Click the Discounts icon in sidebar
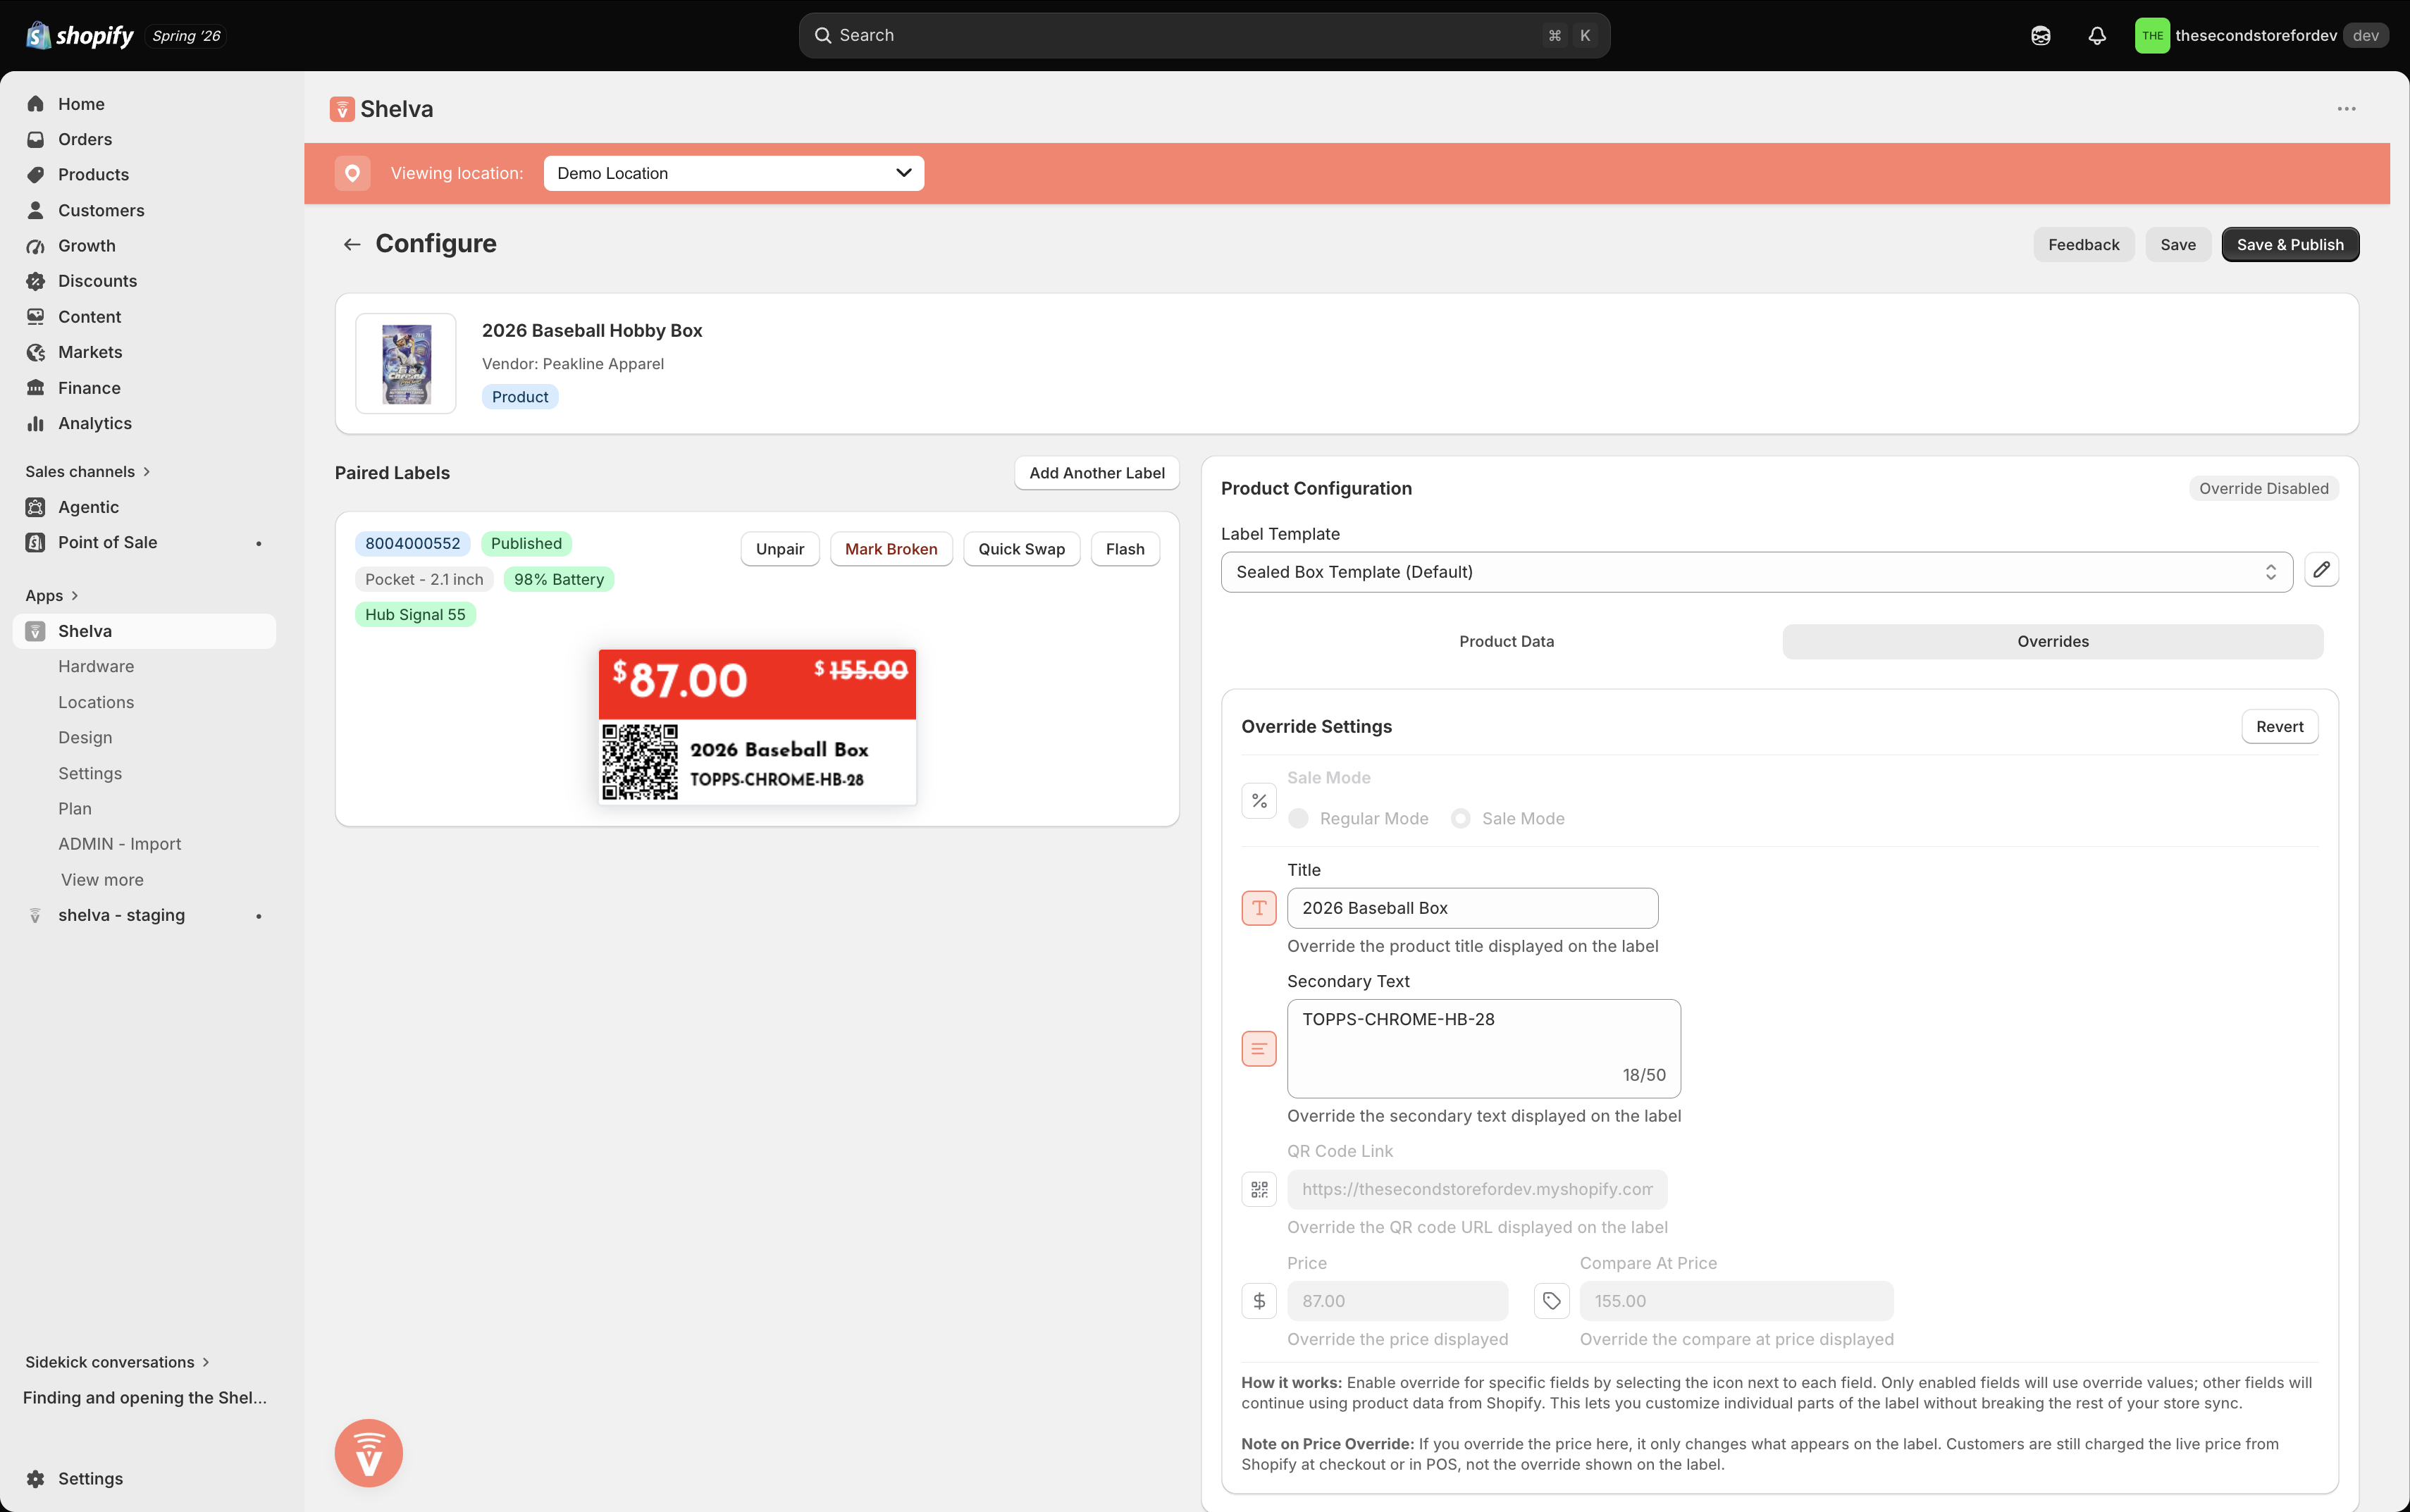 pos(36,281)
